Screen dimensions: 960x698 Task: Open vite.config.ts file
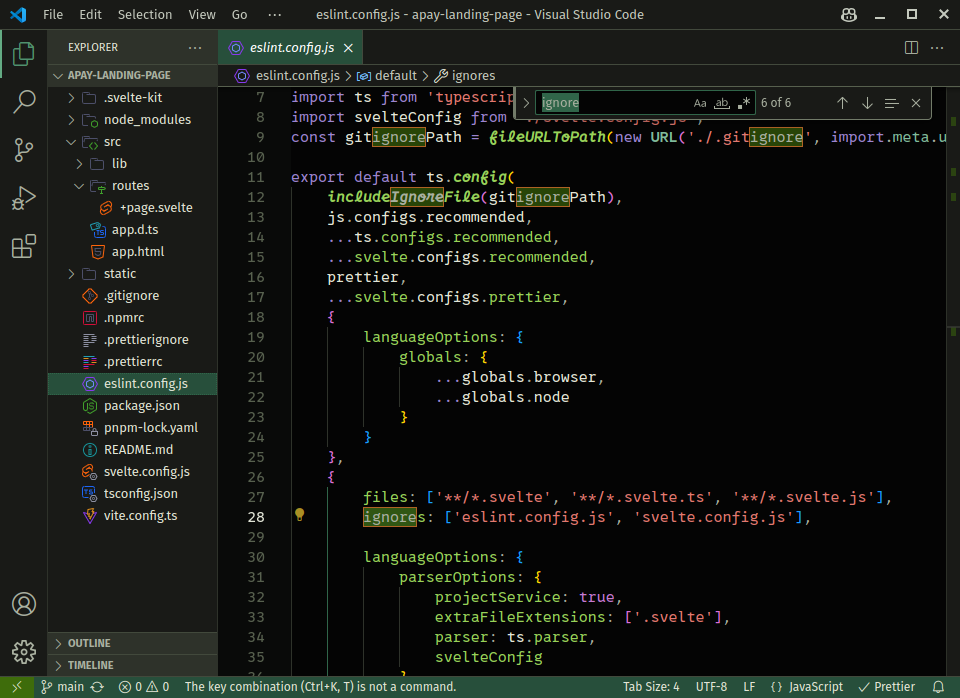click(133, 516)
